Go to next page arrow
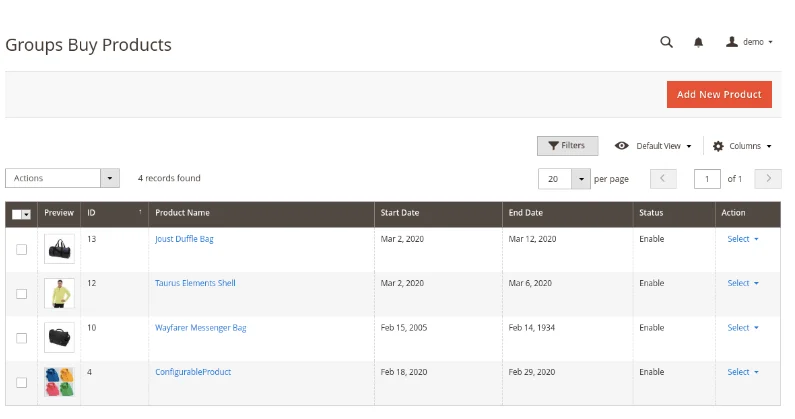The width and height of the screenshot is (795, 419). click(768, 178)
